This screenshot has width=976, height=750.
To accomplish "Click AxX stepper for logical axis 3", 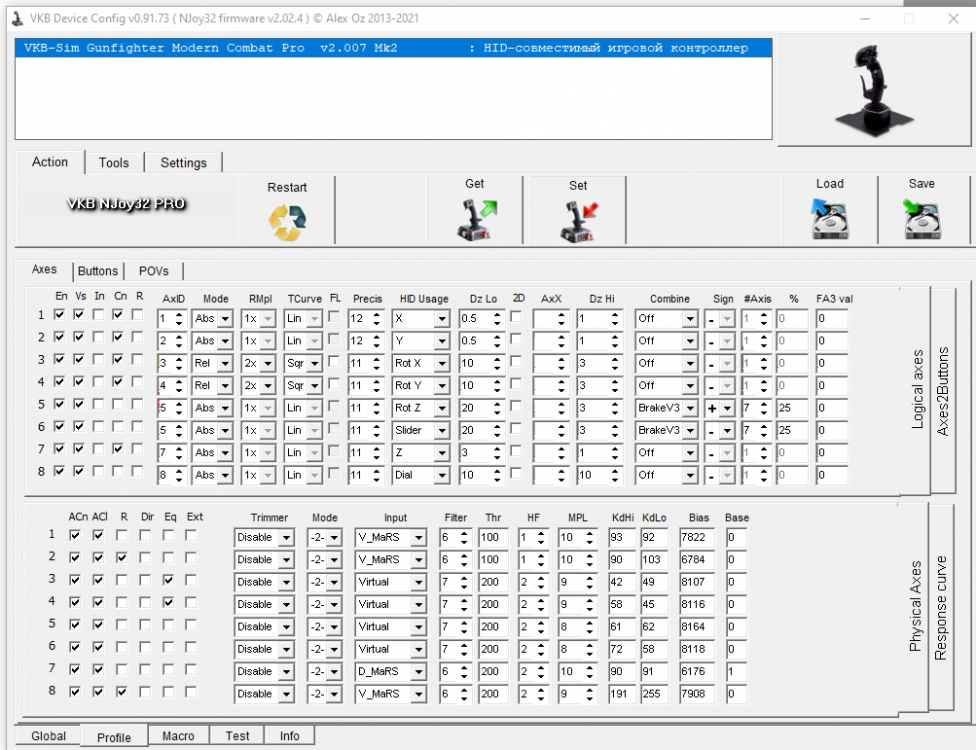I will click(x=561, y=363).
